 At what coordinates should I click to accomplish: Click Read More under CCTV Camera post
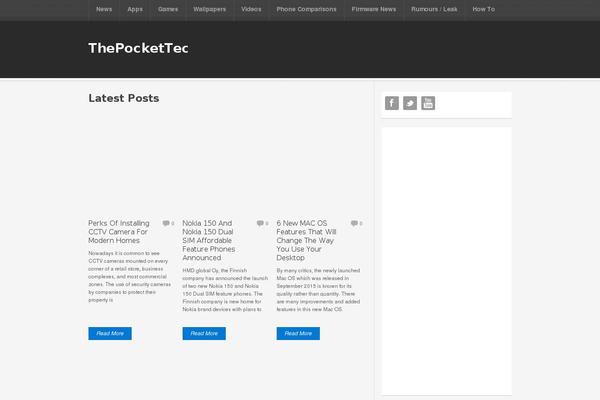coord(110,333)
